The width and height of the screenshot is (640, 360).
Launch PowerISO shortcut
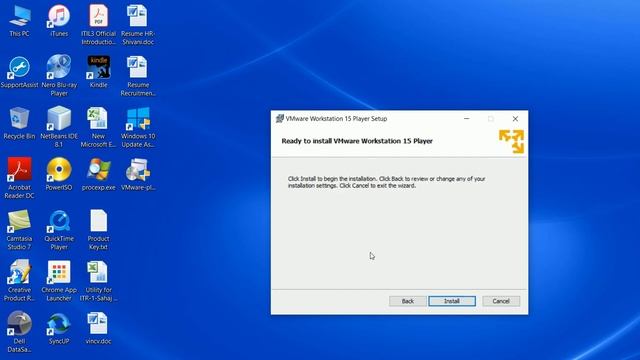[x=59, y=175]
